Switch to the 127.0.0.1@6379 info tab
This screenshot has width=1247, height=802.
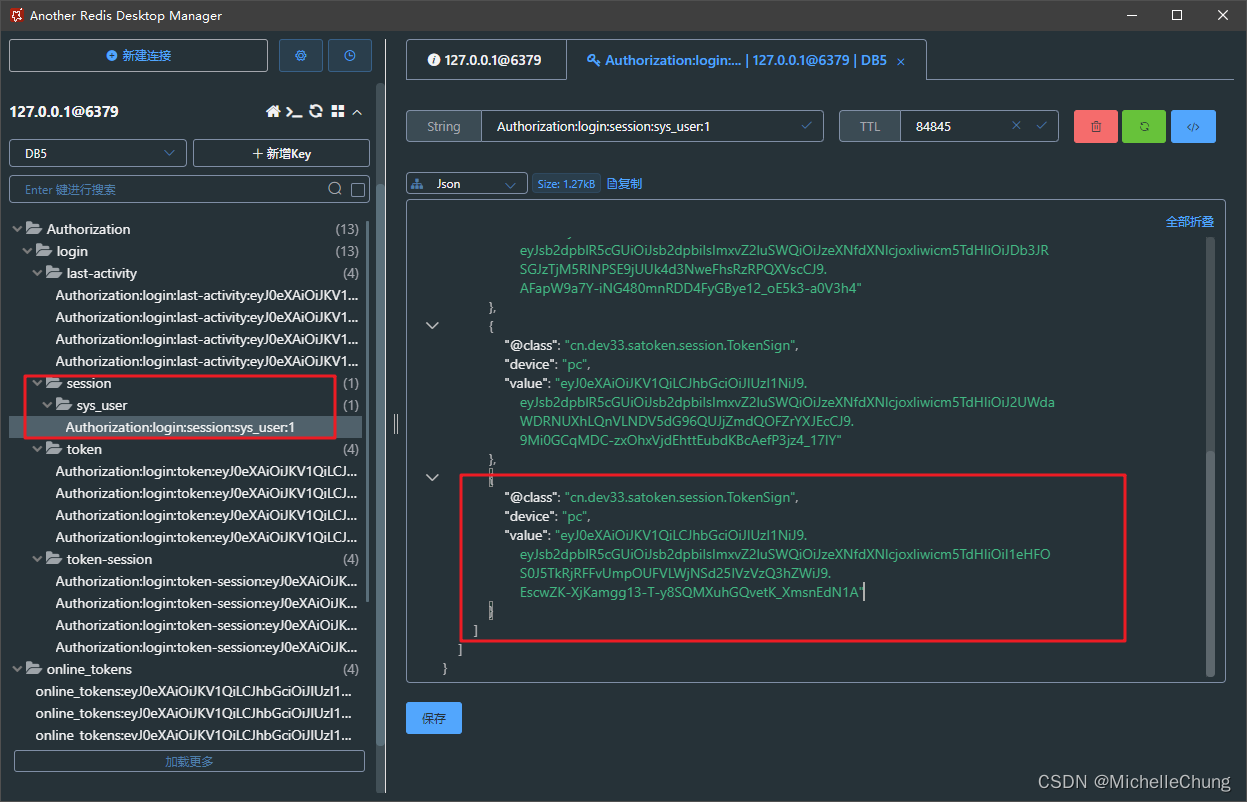[x=485, y=60]
